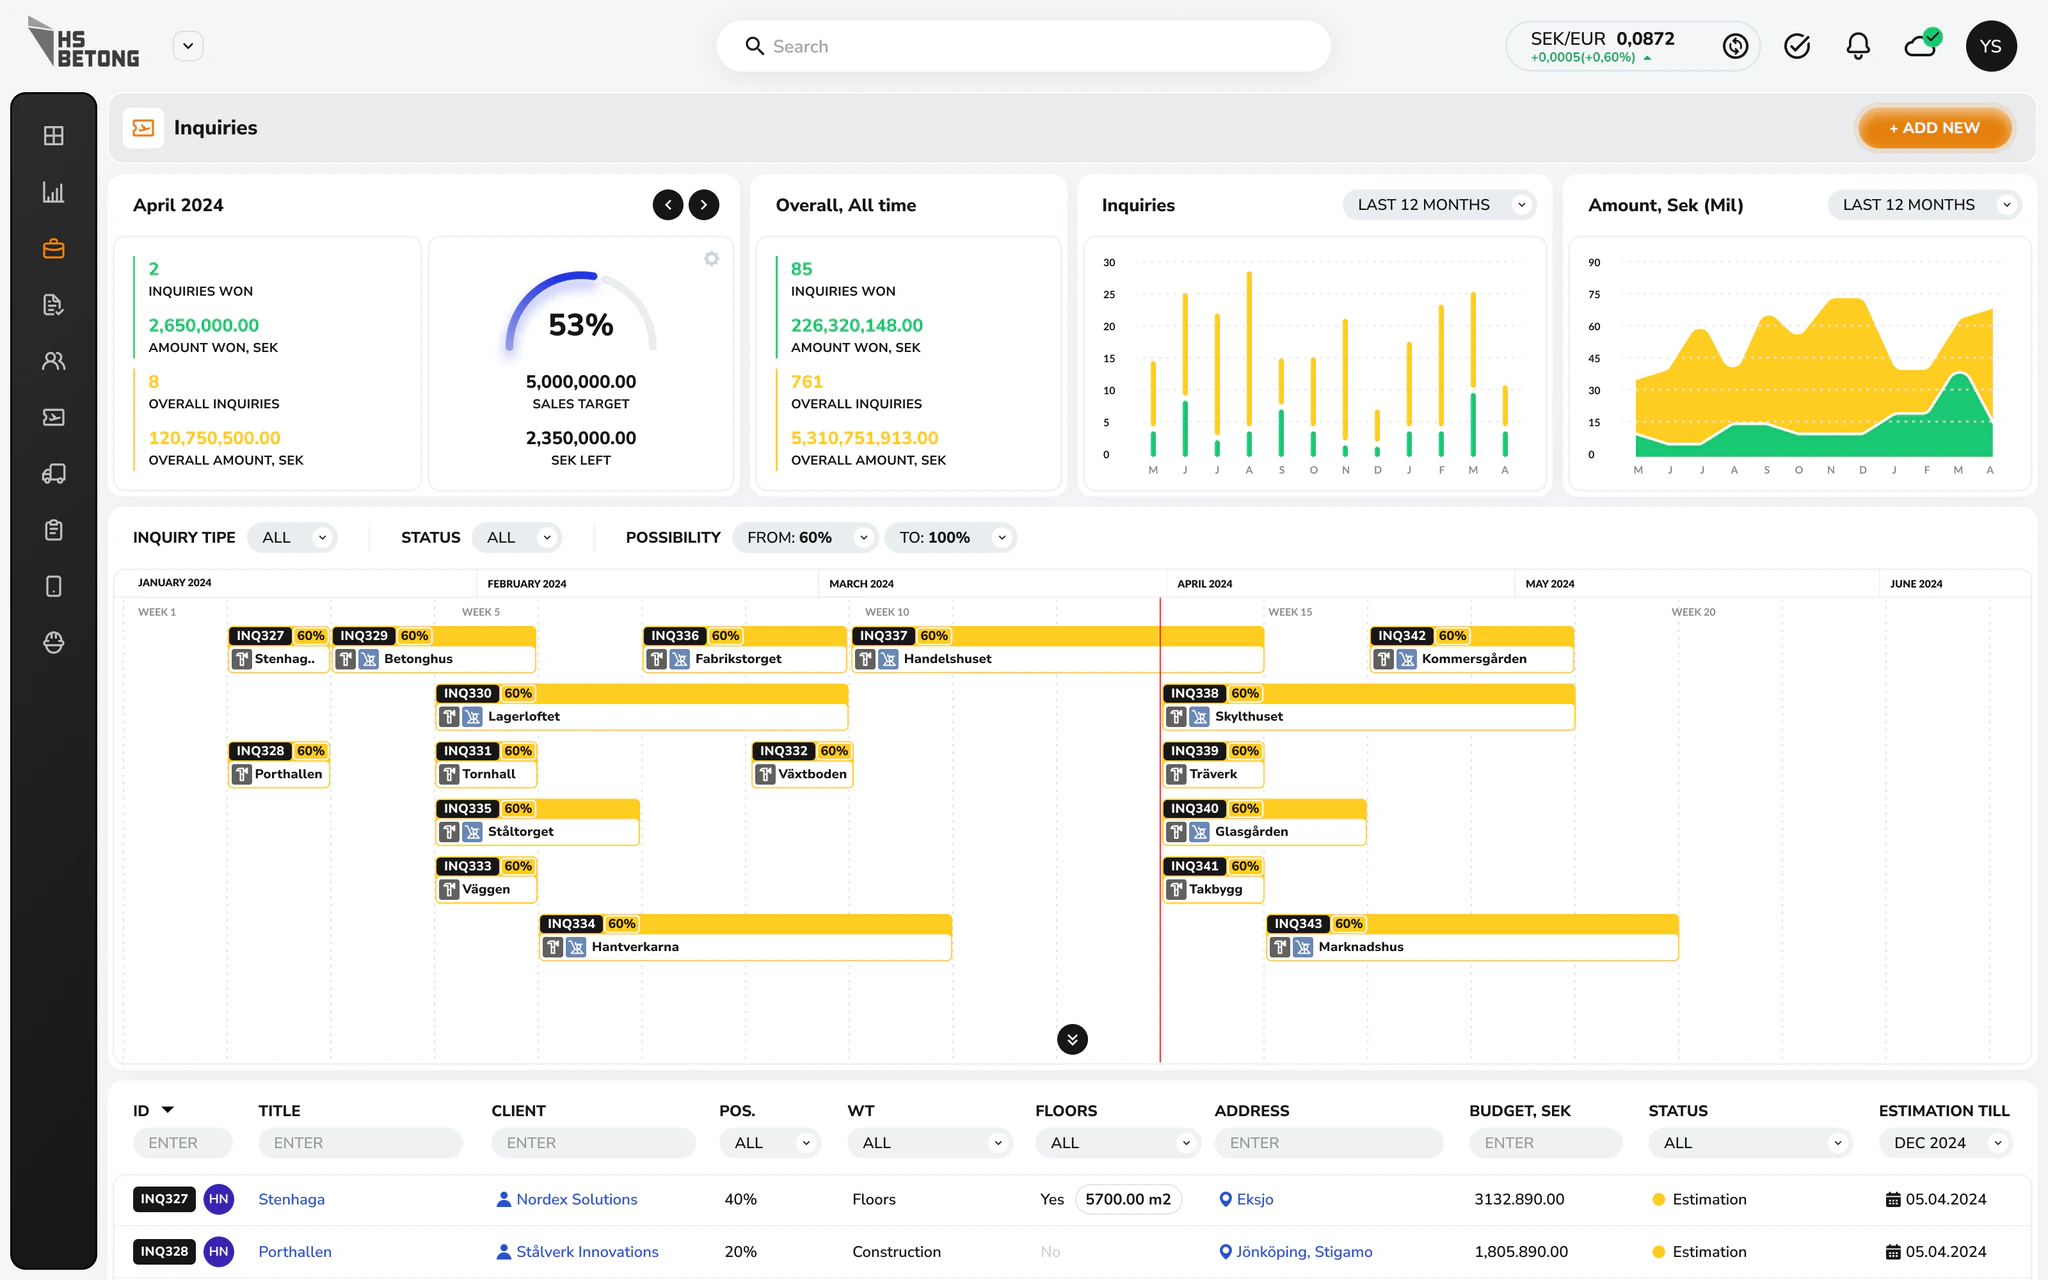Select the orange briefcase sidebar icon
This screenshot has width=2048, height=1280.
click(54, 248)
